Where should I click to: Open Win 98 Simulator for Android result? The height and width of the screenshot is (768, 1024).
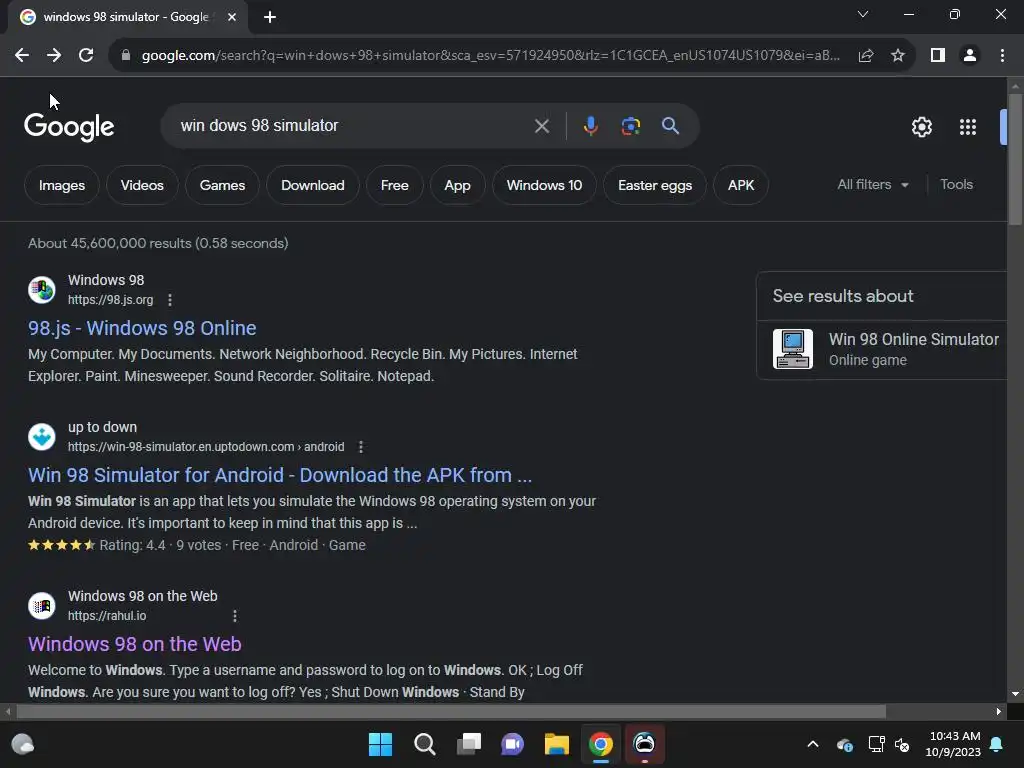[x=280, y=475]
